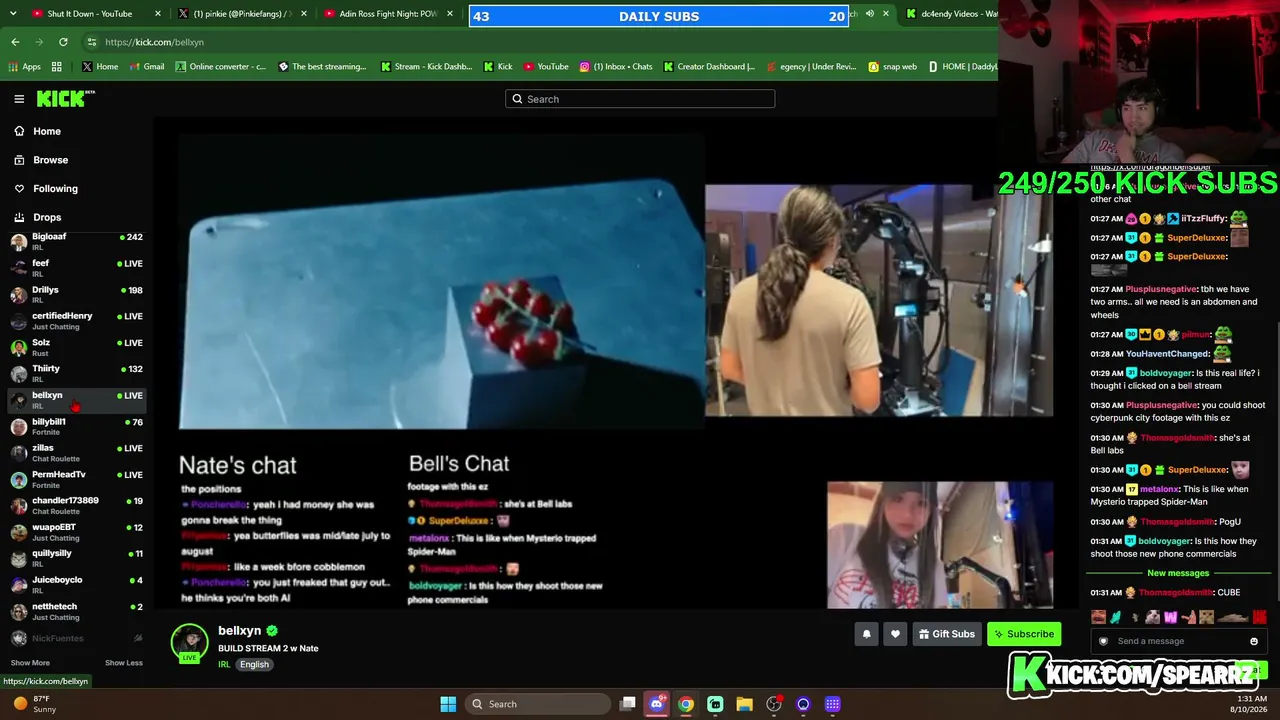The image size is (1280, 720).
Task: Open chandler173869's channel in the sidebar
Action: pyautogui.click(x=77, y=505)
